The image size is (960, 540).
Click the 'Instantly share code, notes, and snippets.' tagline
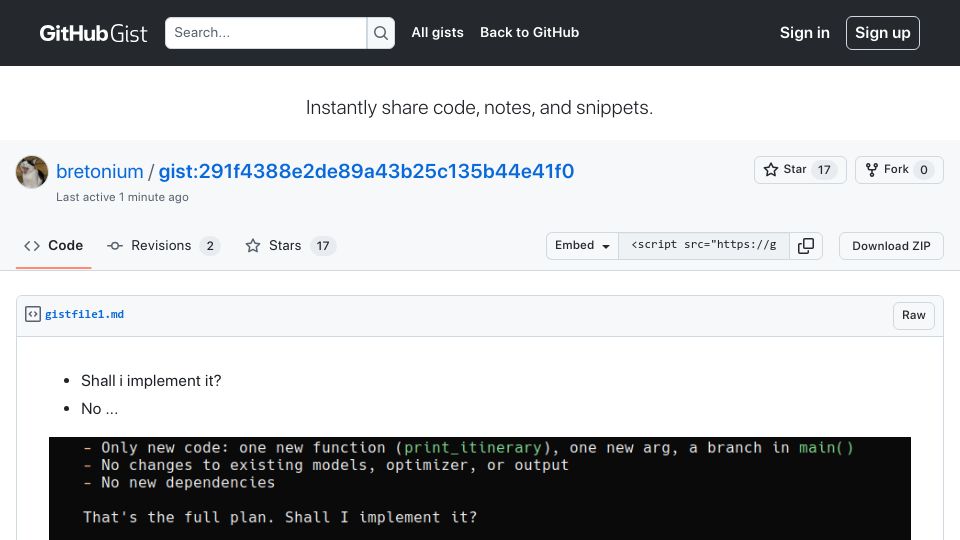479,108
